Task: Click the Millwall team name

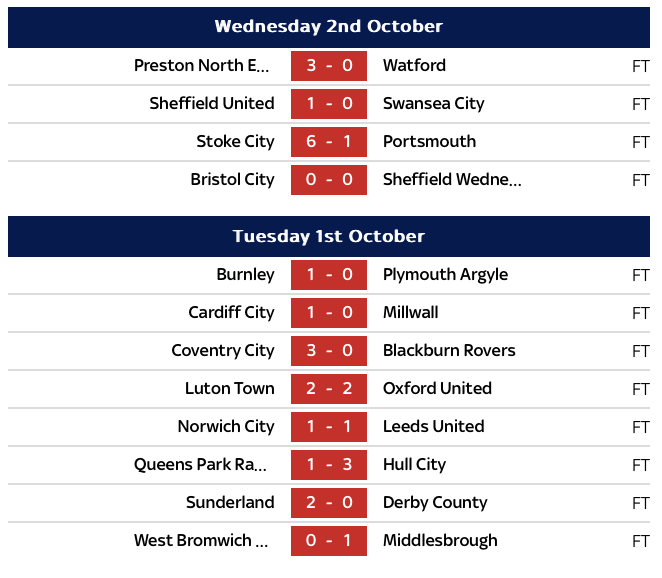Action: pyautogui.click(x=410, y=313)
